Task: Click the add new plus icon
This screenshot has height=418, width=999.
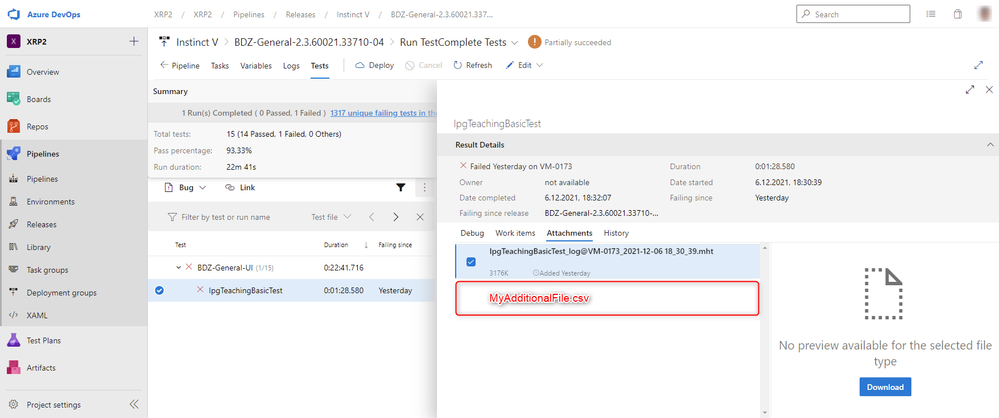Action: (x=134, y=41)
